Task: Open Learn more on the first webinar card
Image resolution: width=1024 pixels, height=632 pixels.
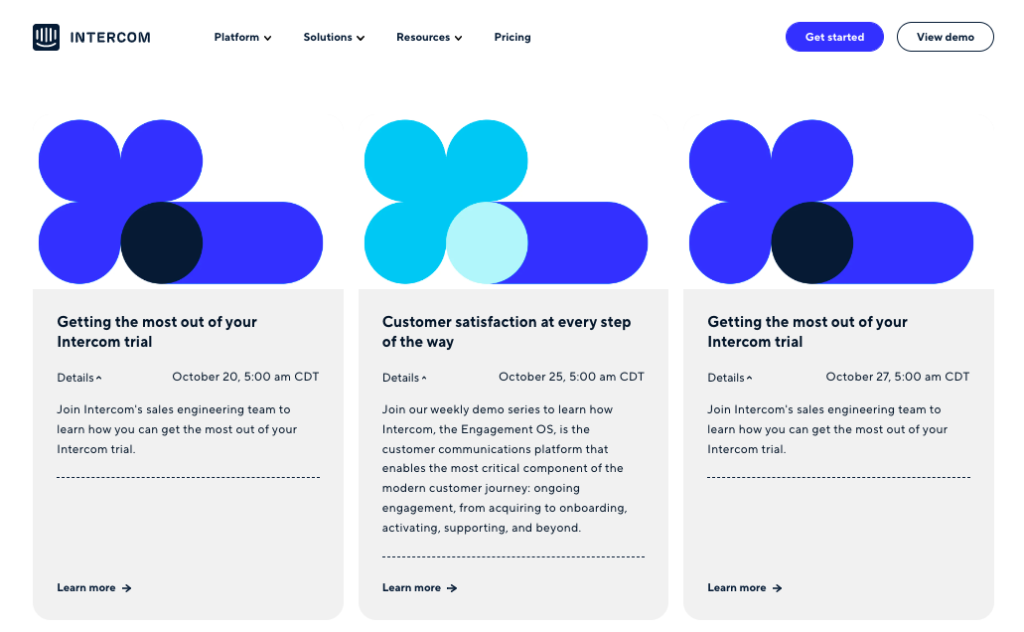Action: [88, 588]
